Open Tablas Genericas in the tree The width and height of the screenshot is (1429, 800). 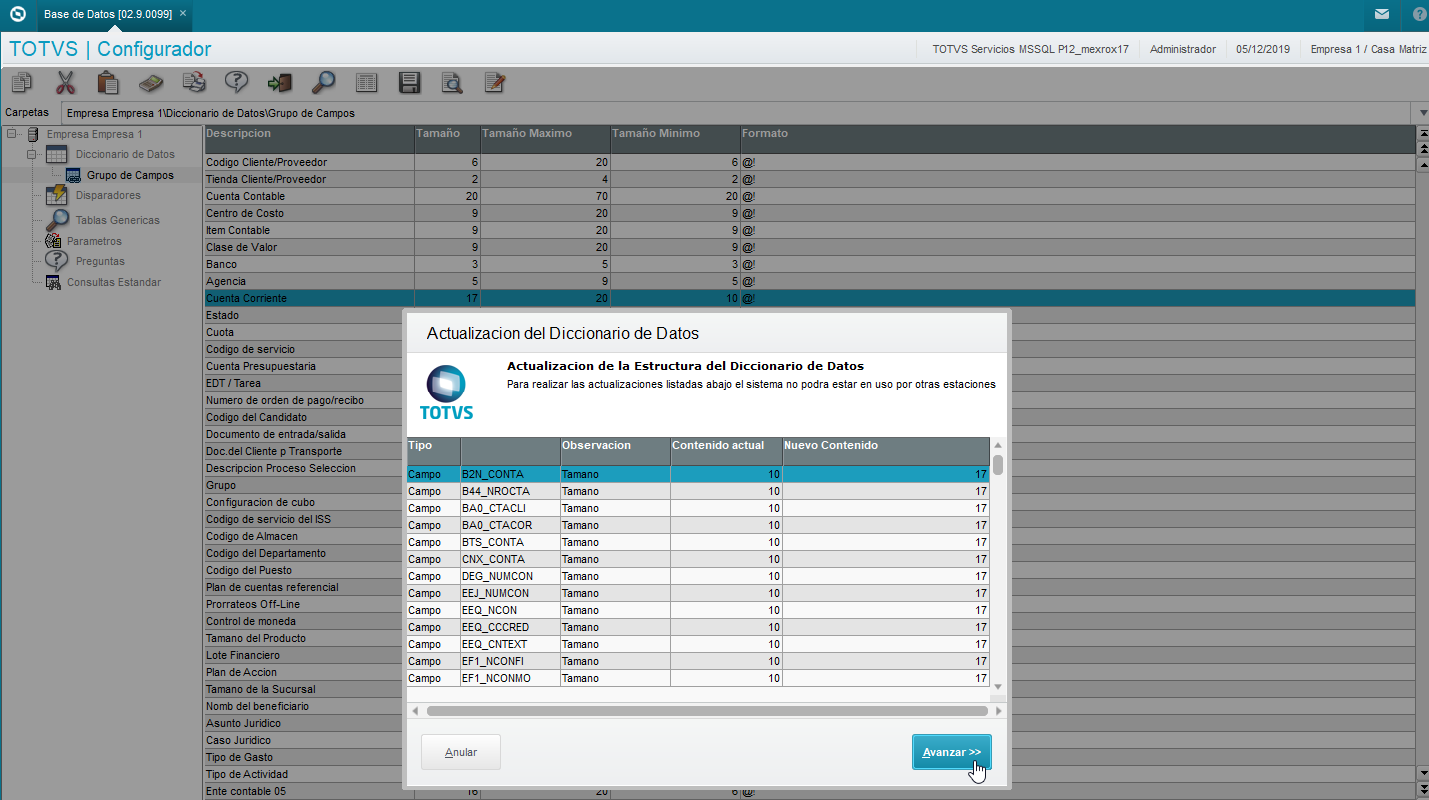[118, 220]
